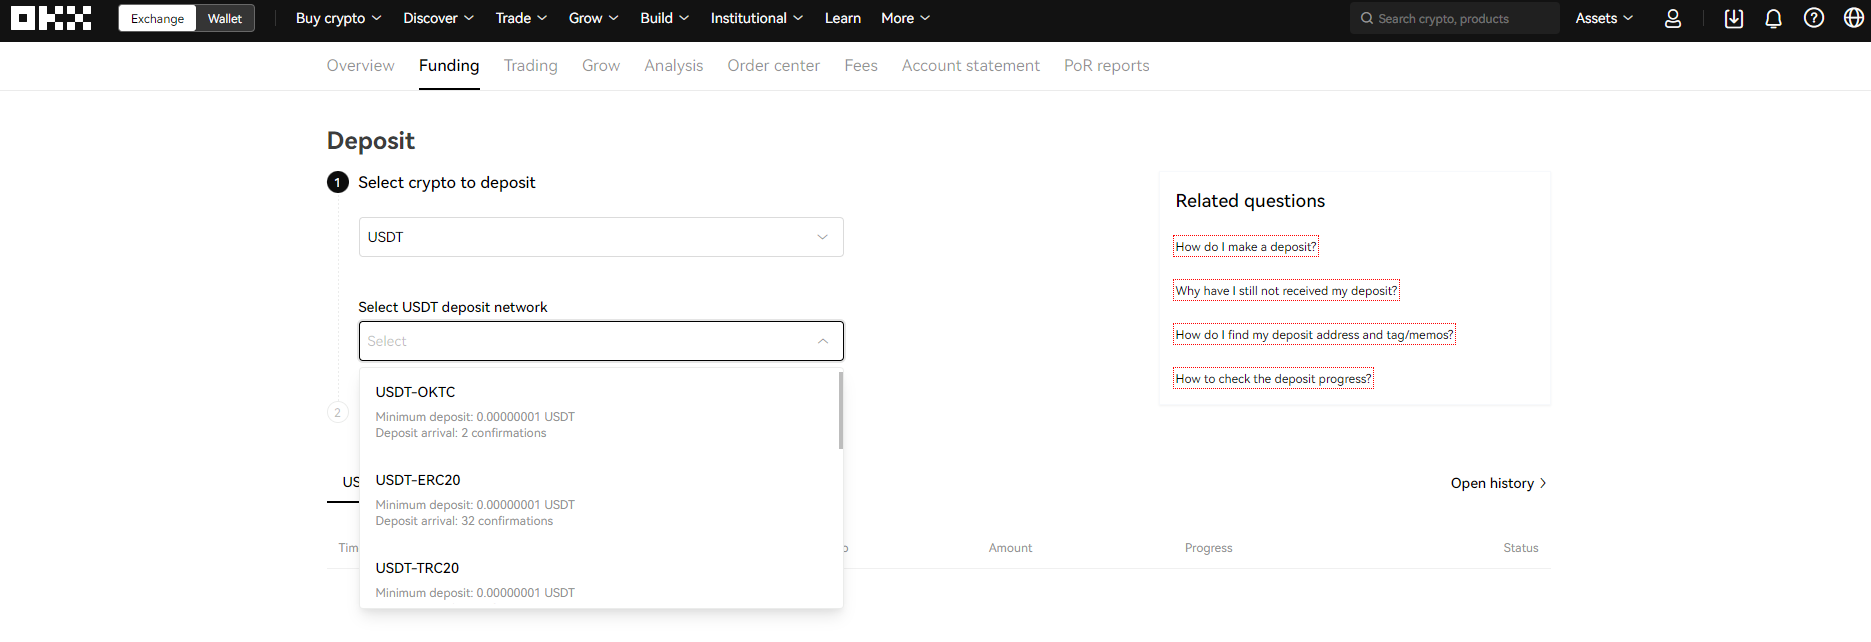Image resolution: width=1871 pixels, height=642 pixels.
Task: Expand Build menu
Action: point(664,19)
